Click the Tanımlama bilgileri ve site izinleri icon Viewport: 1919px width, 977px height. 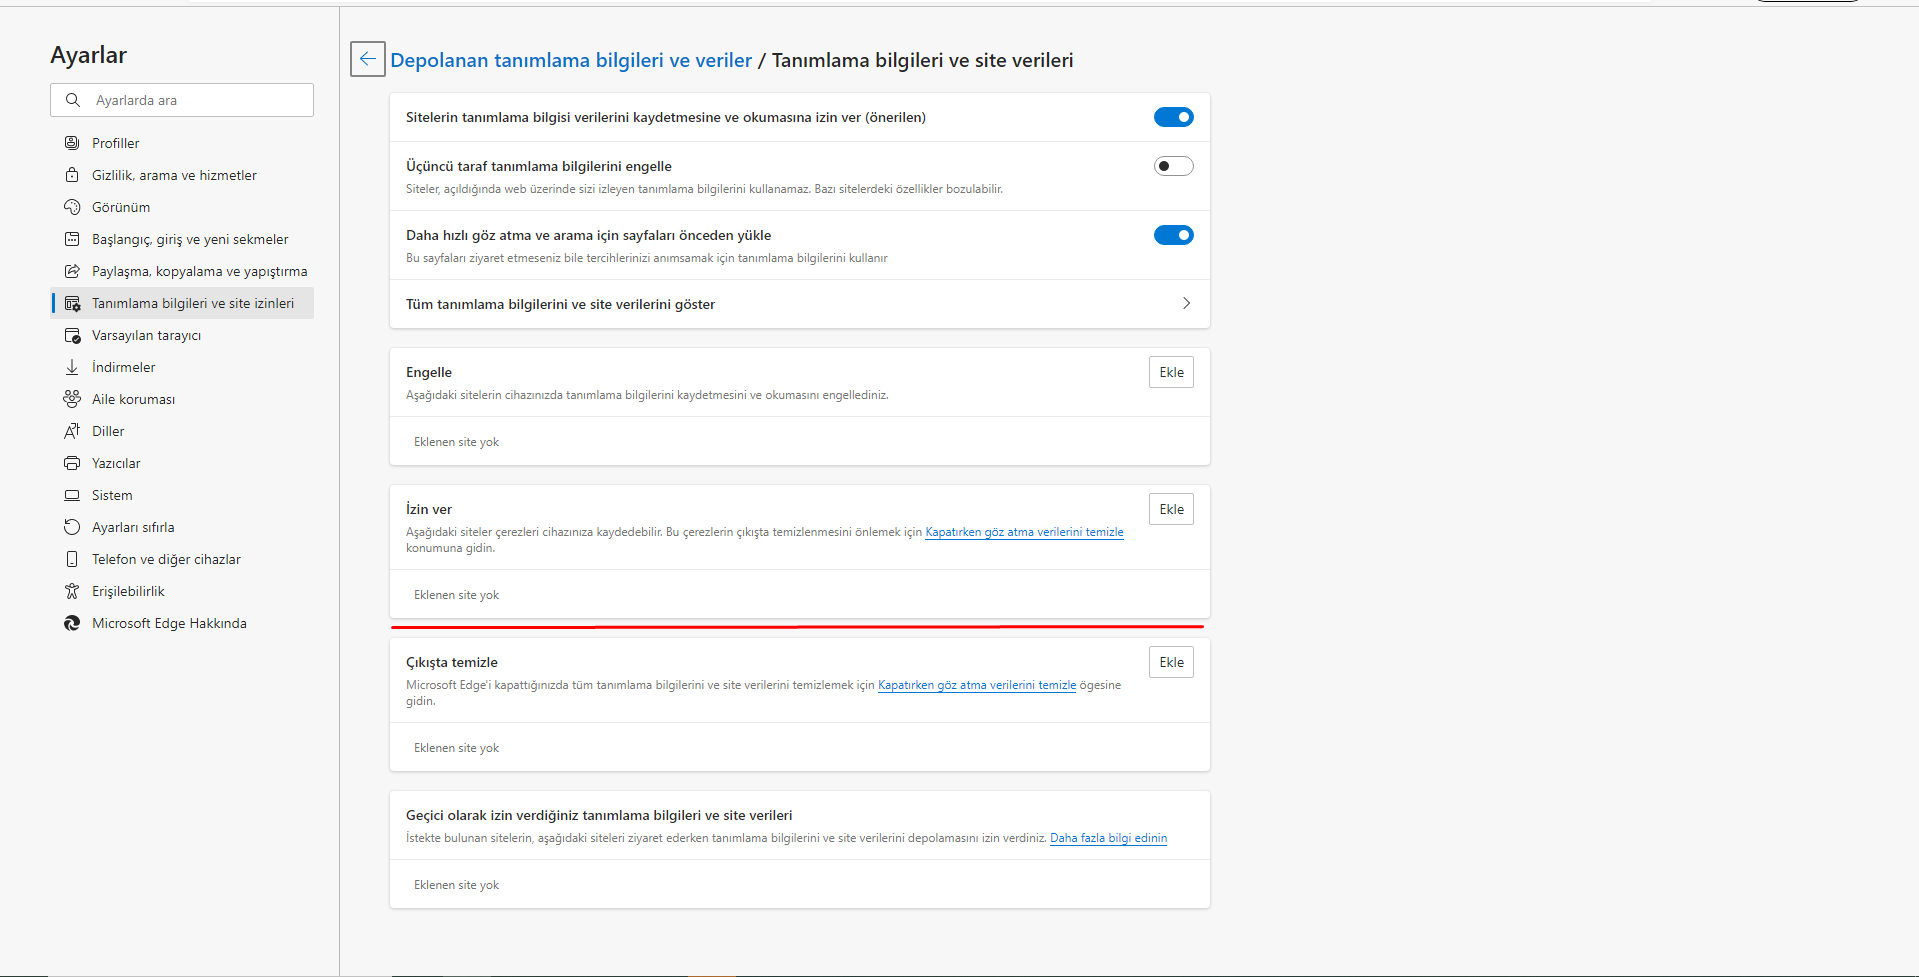(72, 303)
